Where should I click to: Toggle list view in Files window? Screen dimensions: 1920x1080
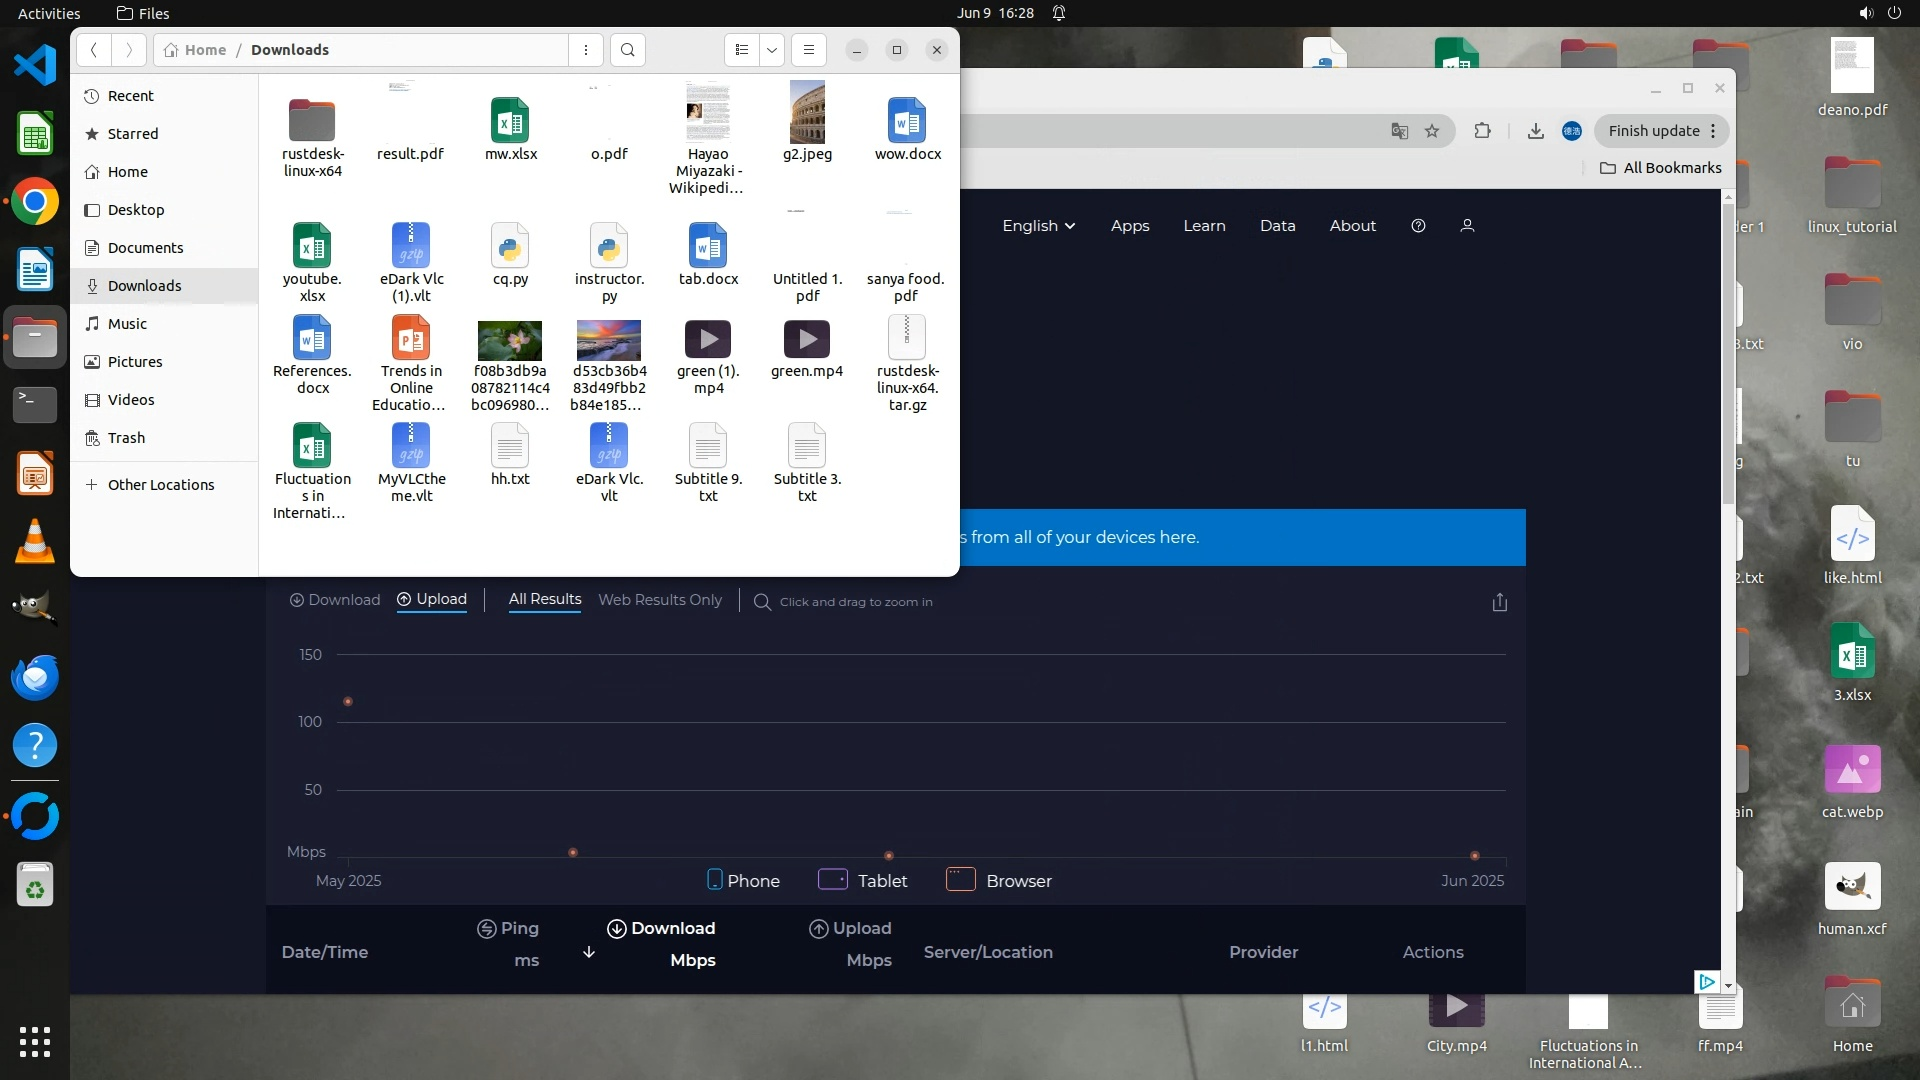pyautogui.click(x=741, y=50)
